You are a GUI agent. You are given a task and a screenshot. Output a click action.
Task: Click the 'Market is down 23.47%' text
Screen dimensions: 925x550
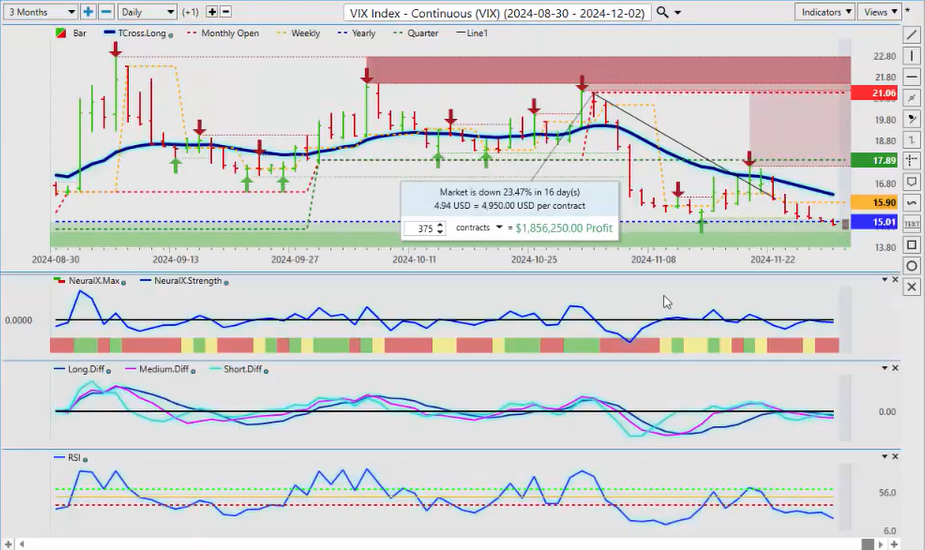click(510, 192)
